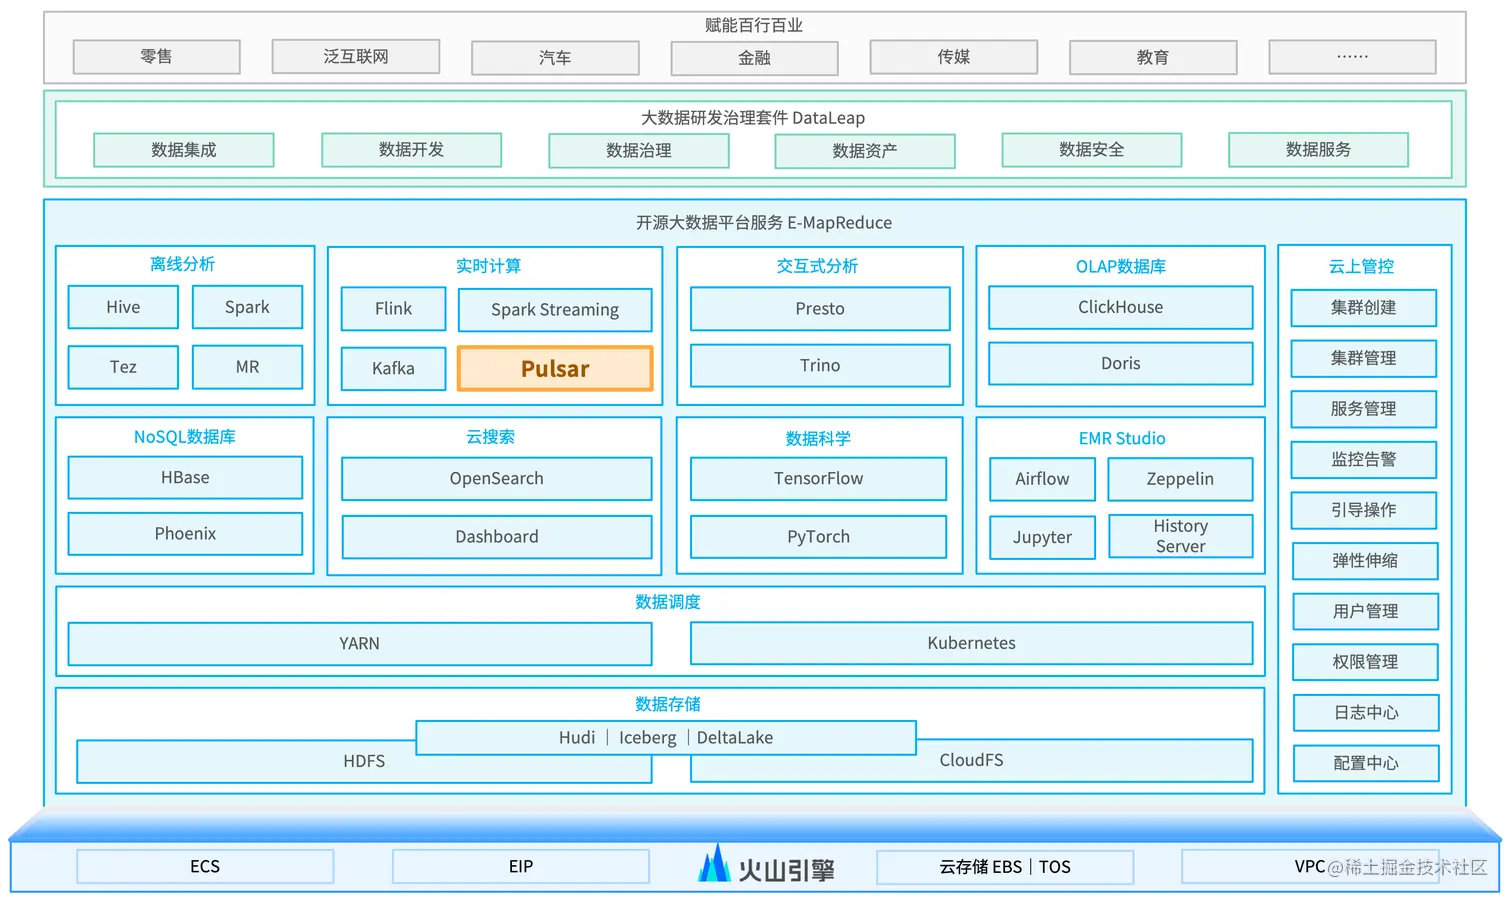Click the Iceberg label
The height and width of the screenshot is (902, 1512).
[647, 738]
